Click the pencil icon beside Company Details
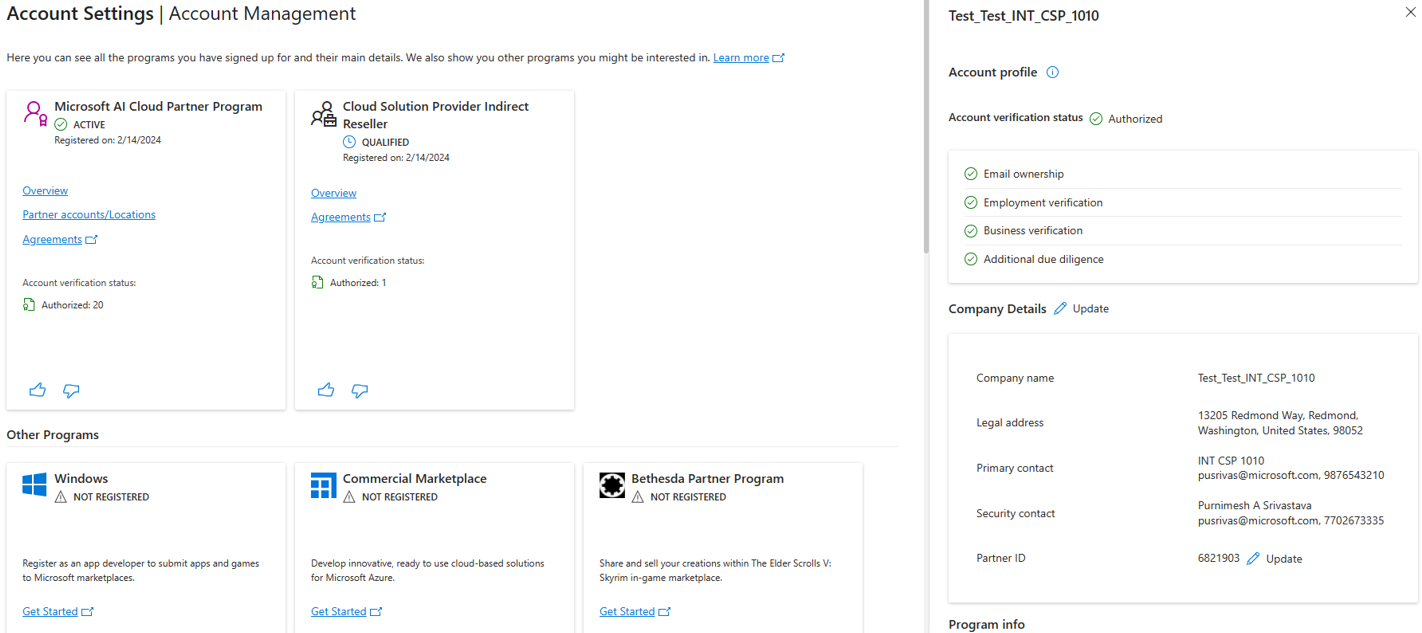Image resolution: width=1422 pixels, height=633 pixels. coord(1060,309)
